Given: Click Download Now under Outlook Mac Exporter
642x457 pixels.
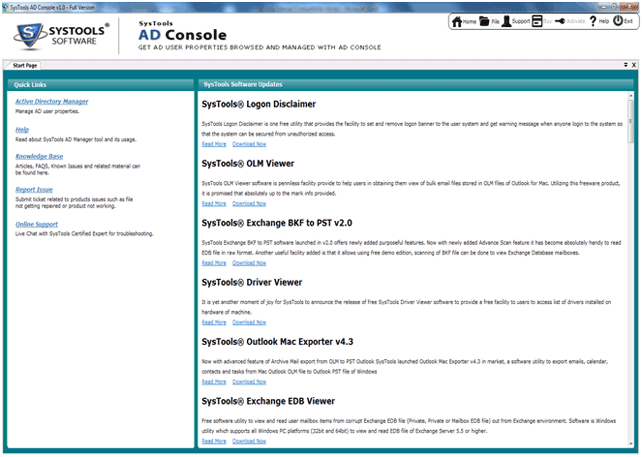Looking at the screenshot, I should coord(249,382).
